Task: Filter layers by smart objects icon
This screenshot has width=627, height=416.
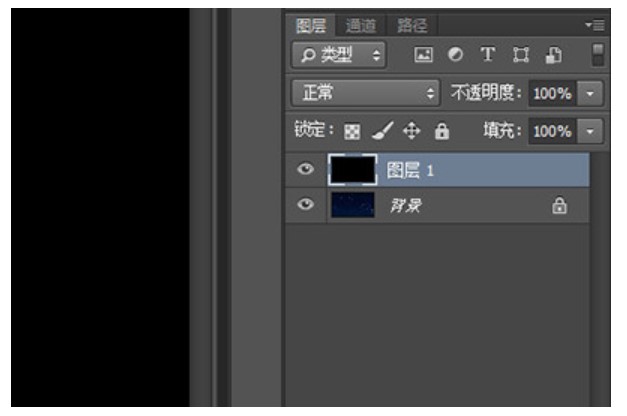Action: (554, 55)
